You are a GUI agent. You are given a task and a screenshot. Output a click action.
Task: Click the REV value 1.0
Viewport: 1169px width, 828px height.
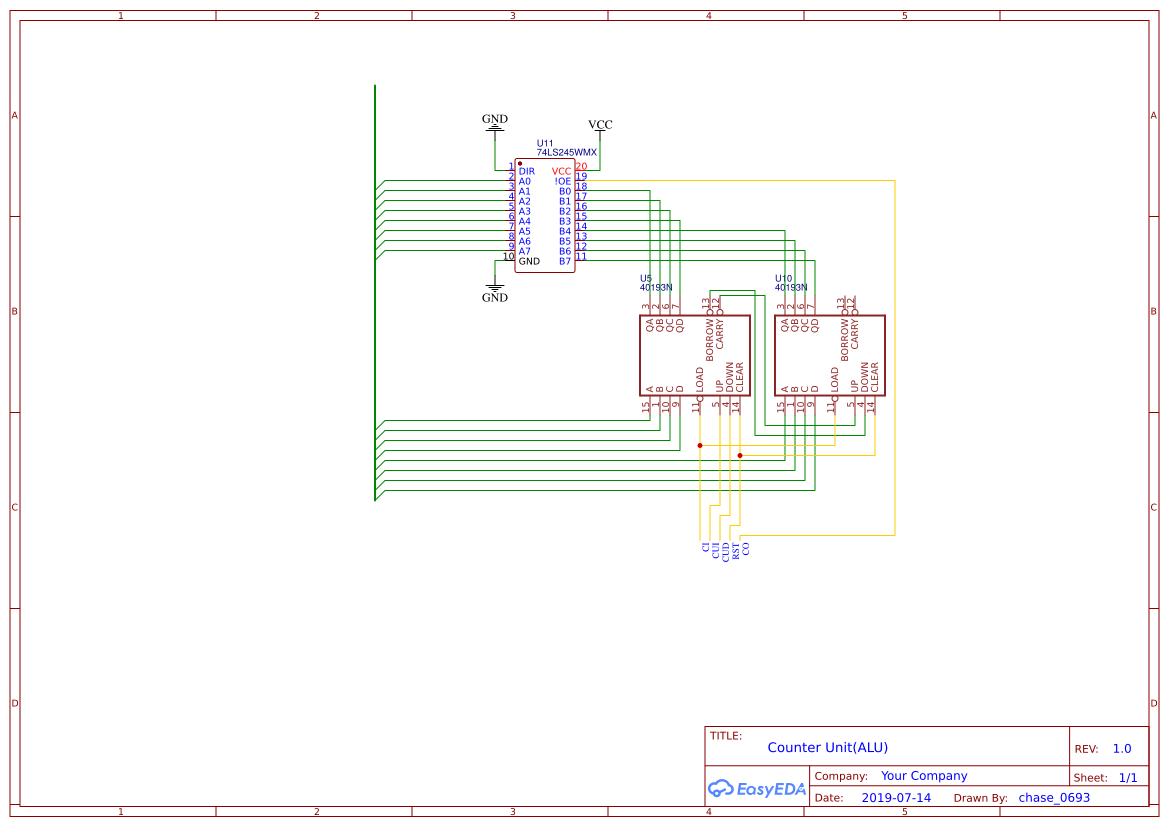tap(1121, 749)
